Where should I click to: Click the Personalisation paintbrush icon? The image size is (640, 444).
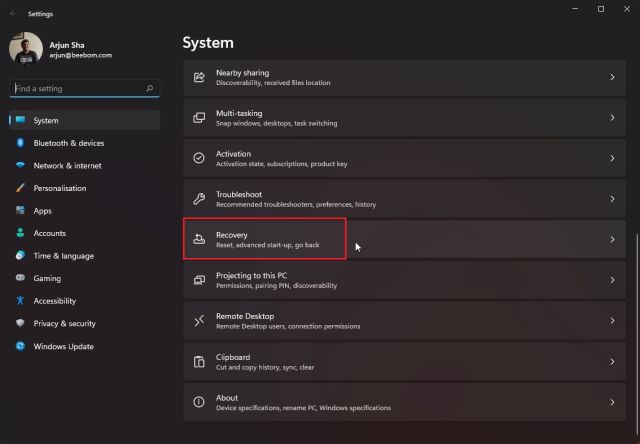point(20,188)
